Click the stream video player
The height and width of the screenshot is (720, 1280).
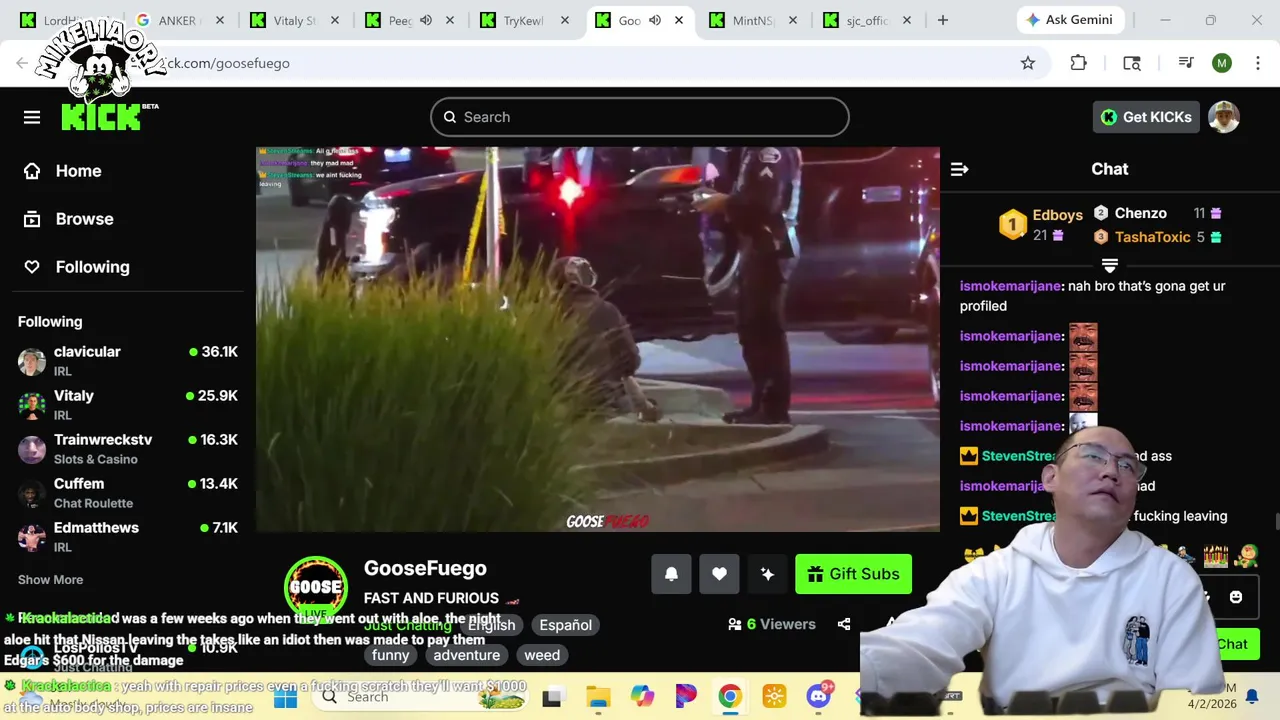pyautogui.click(x=598, y=340)
